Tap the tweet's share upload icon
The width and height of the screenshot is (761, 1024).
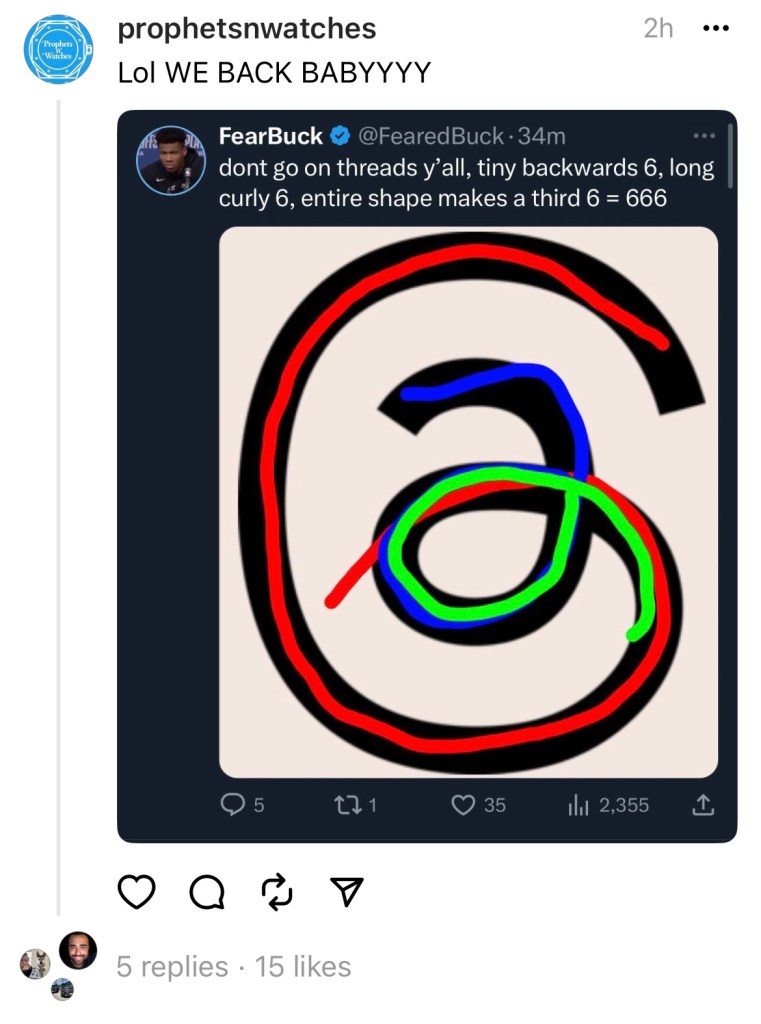coord(703,805)
